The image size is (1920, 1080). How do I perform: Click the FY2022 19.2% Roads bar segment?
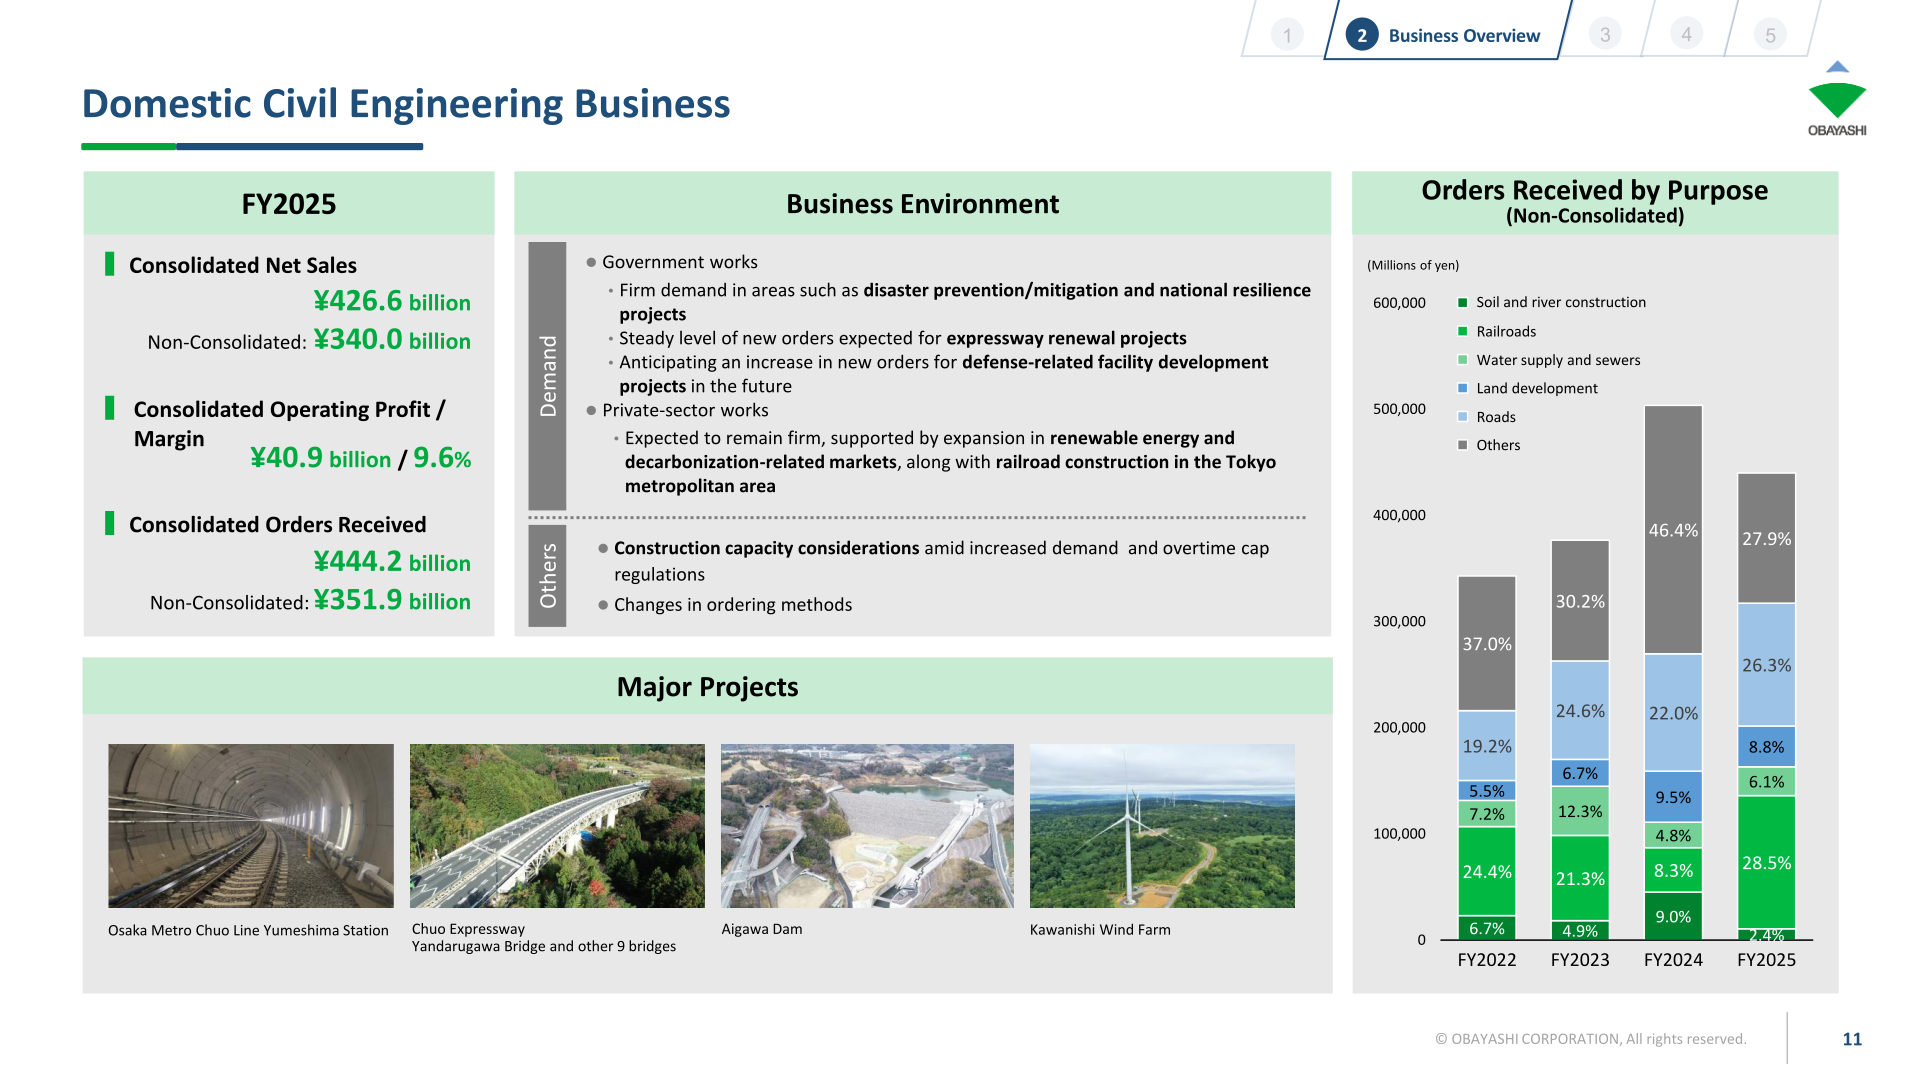tap(1487, 746)
